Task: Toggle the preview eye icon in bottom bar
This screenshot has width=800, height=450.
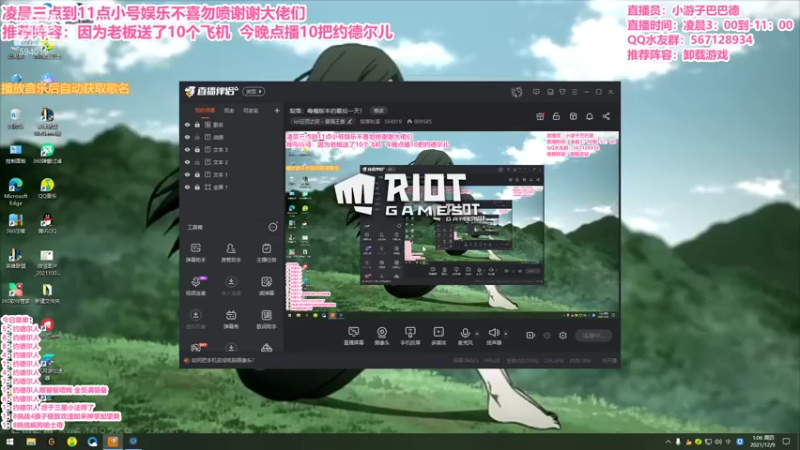Action: 547,336
